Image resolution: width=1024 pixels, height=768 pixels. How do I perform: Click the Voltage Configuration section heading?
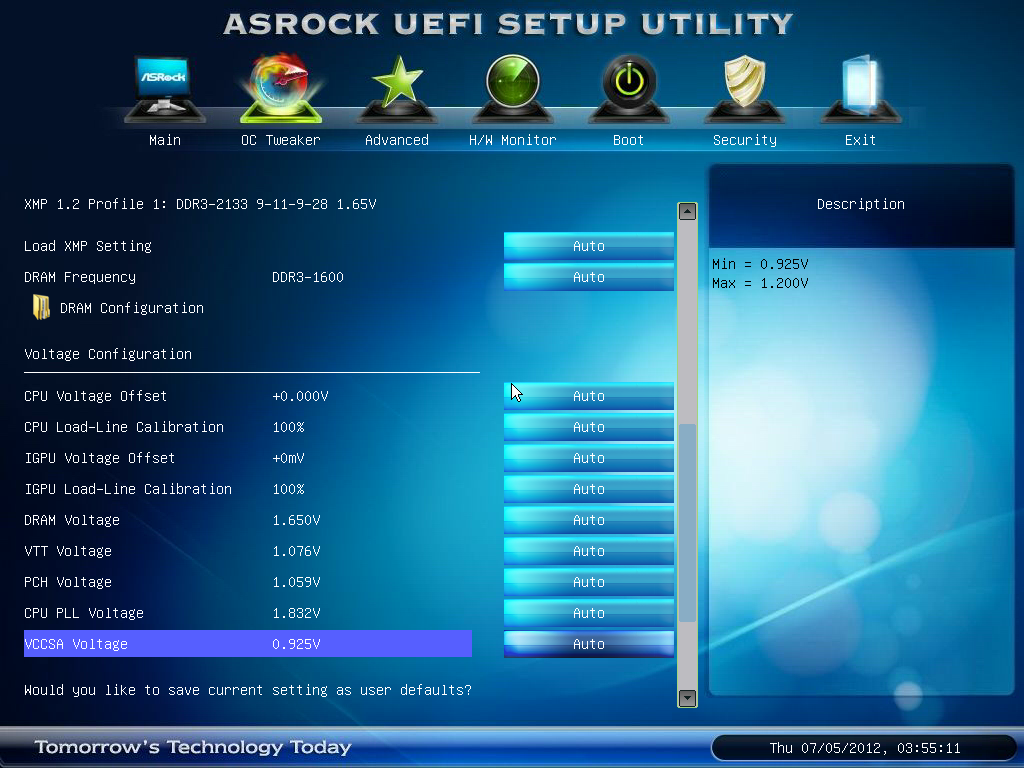(x=108, y=354)
